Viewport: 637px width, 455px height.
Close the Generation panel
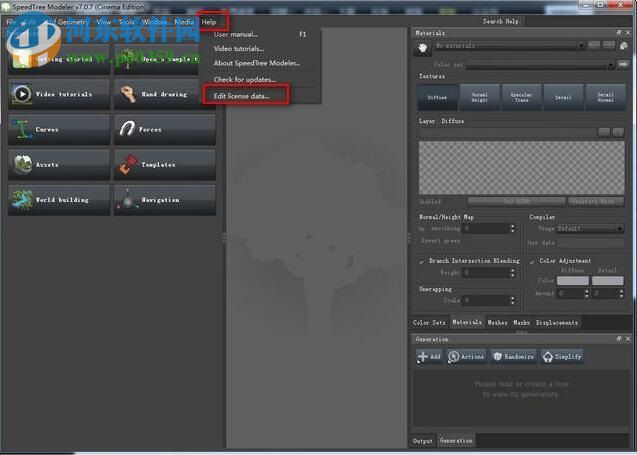pyautogui.click(x=628, y=338)
